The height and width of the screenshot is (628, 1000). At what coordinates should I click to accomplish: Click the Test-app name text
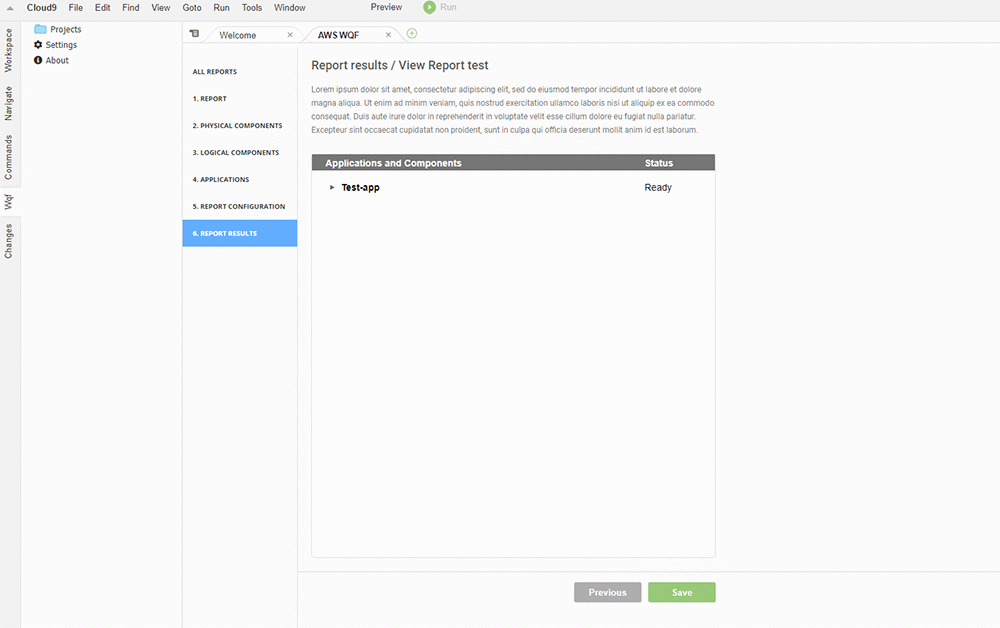click(360, 187)
